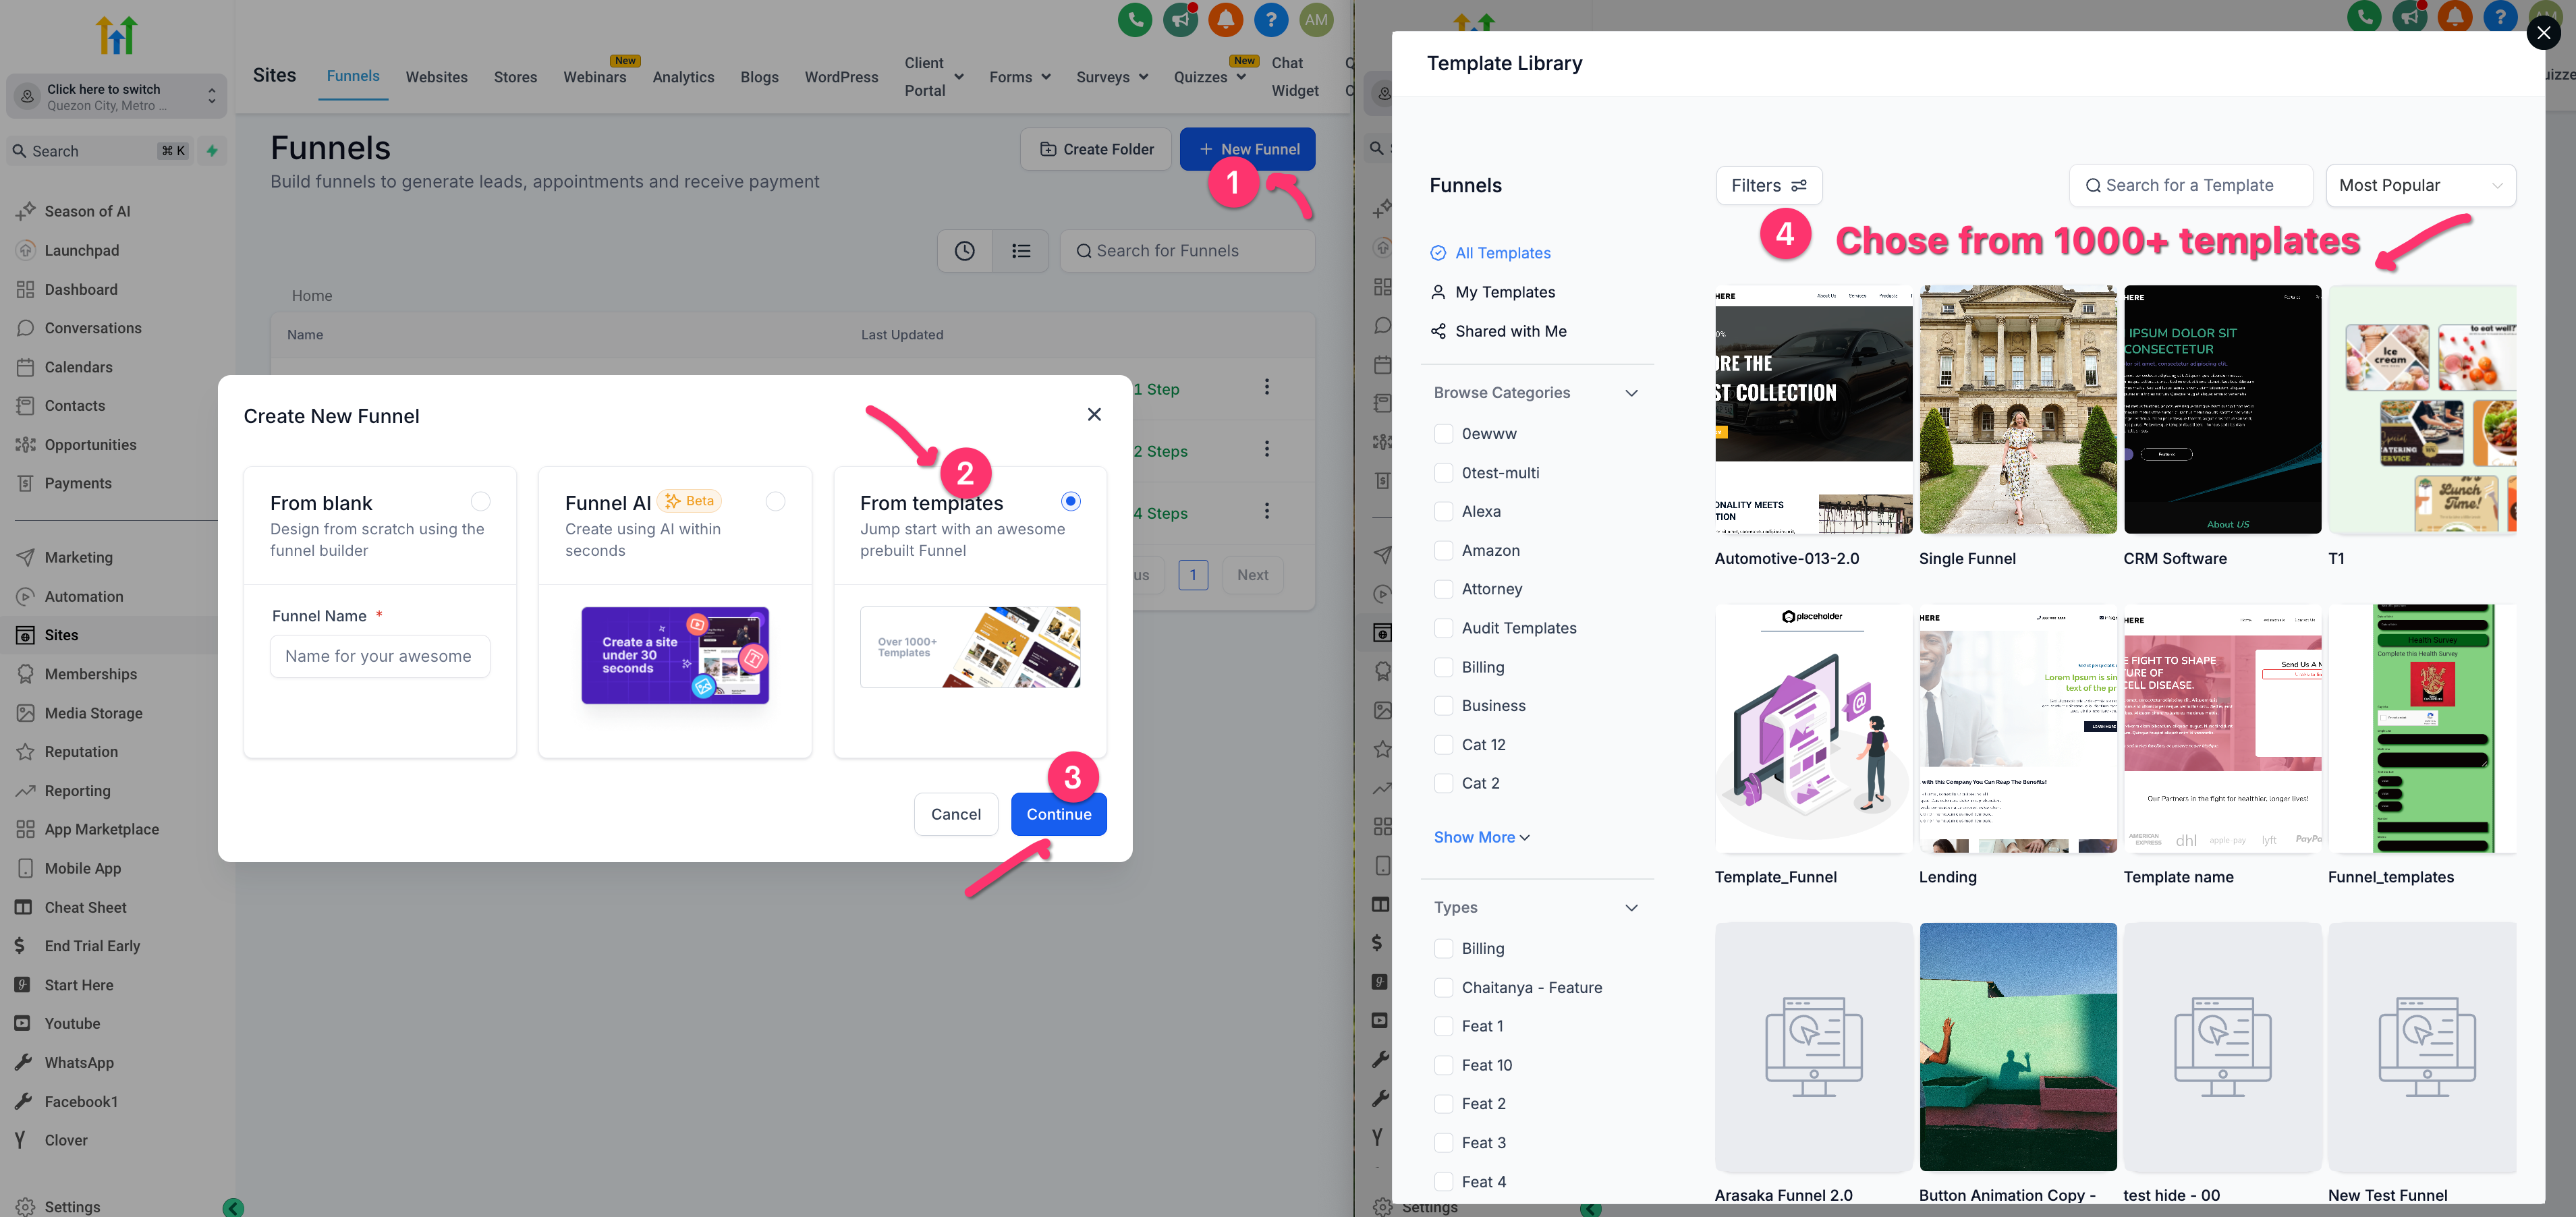2576x1217 pixels.
Task: Check the Attorney category checkbox
Action: pos(1443,589)
